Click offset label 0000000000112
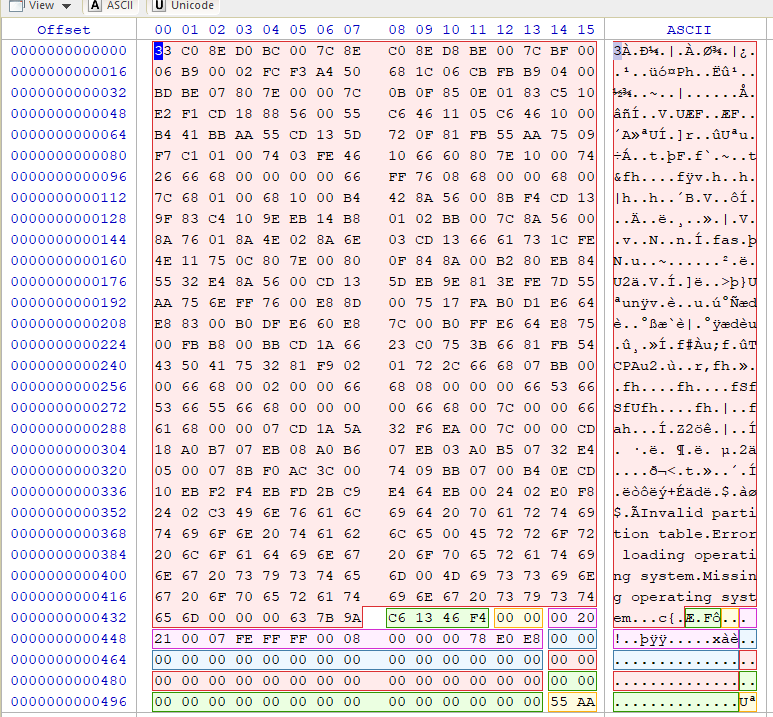The height and width of the screenshot is (717, 773). point(69,198)
